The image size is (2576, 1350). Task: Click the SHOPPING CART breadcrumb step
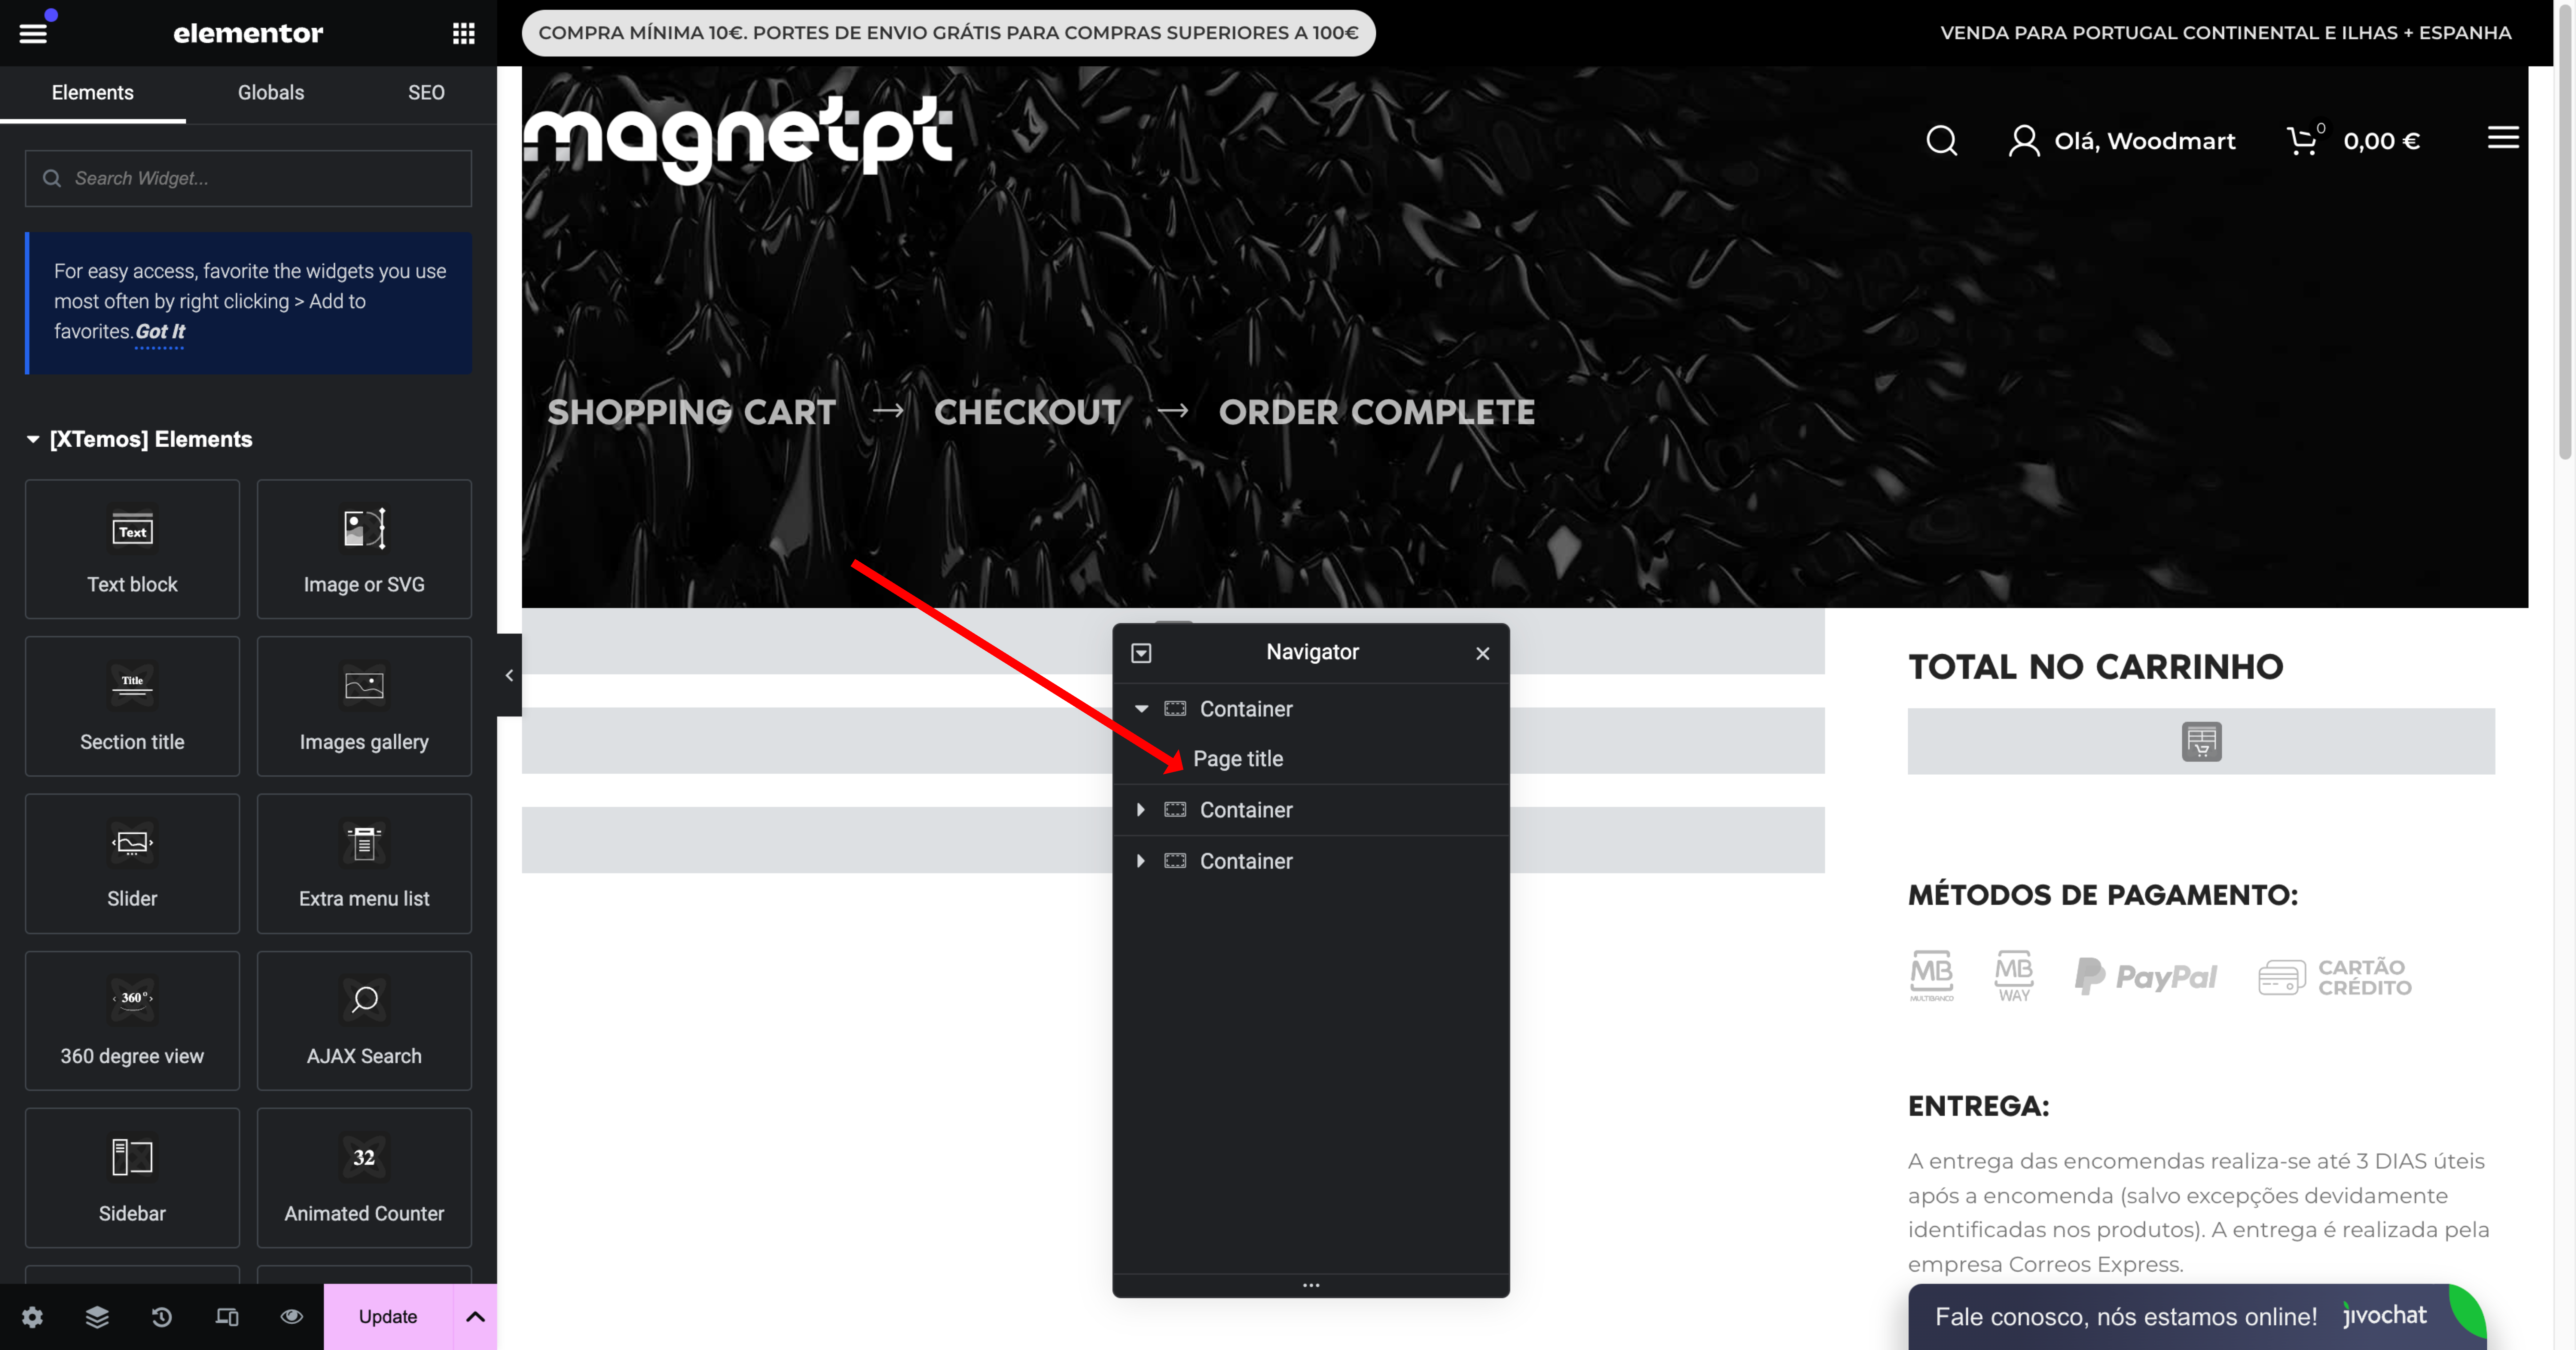[691, 412]
